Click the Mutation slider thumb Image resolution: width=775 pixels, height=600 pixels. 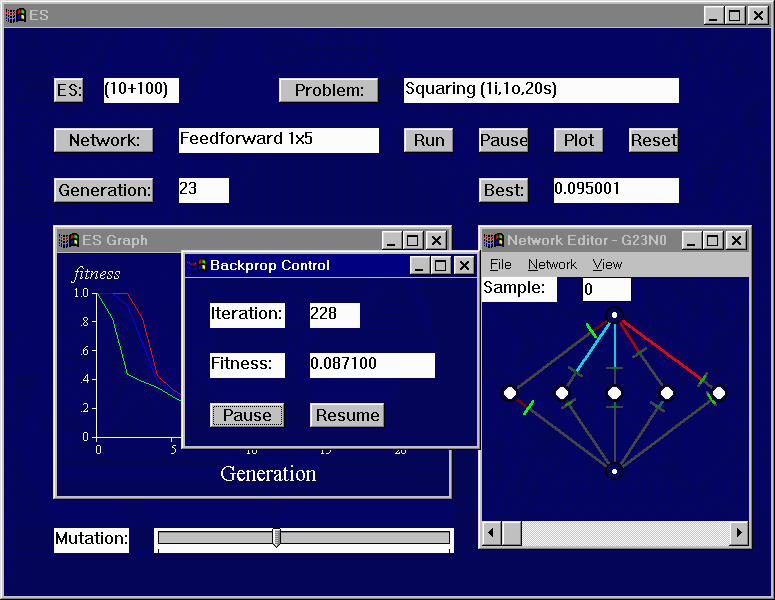coord(277,538)
